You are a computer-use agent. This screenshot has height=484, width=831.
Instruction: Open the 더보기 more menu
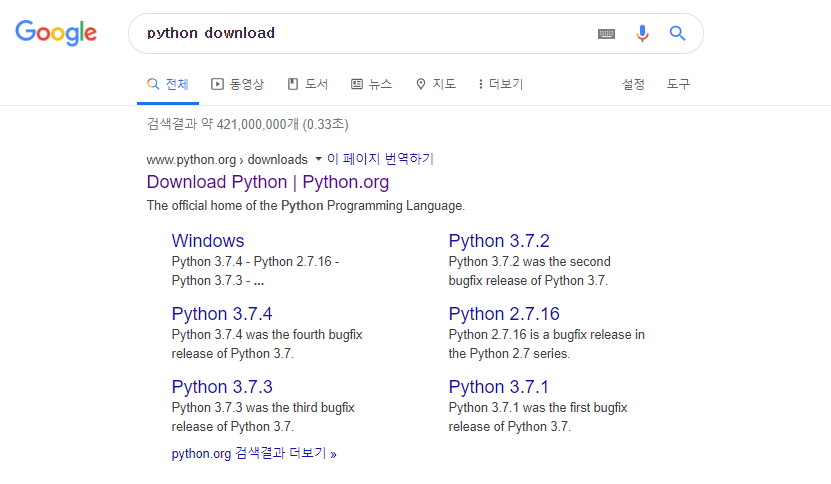point(500,84)
